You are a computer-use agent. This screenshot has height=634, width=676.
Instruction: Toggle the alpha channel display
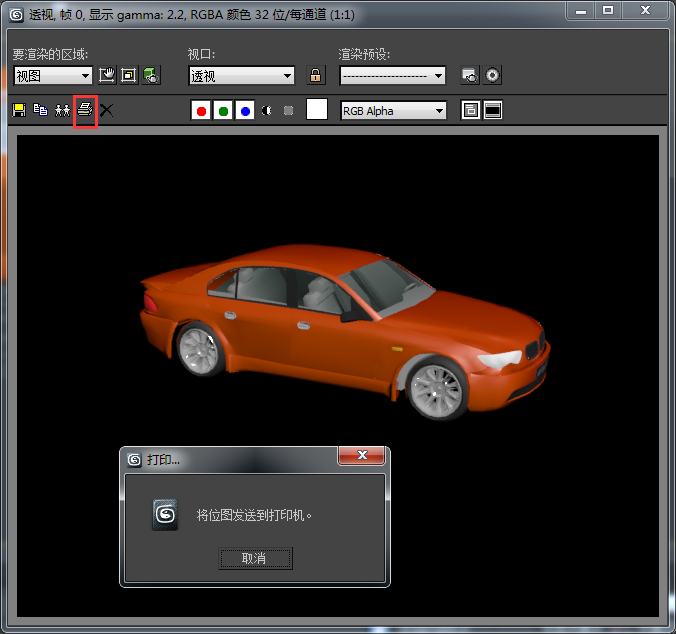pos(267,111)
